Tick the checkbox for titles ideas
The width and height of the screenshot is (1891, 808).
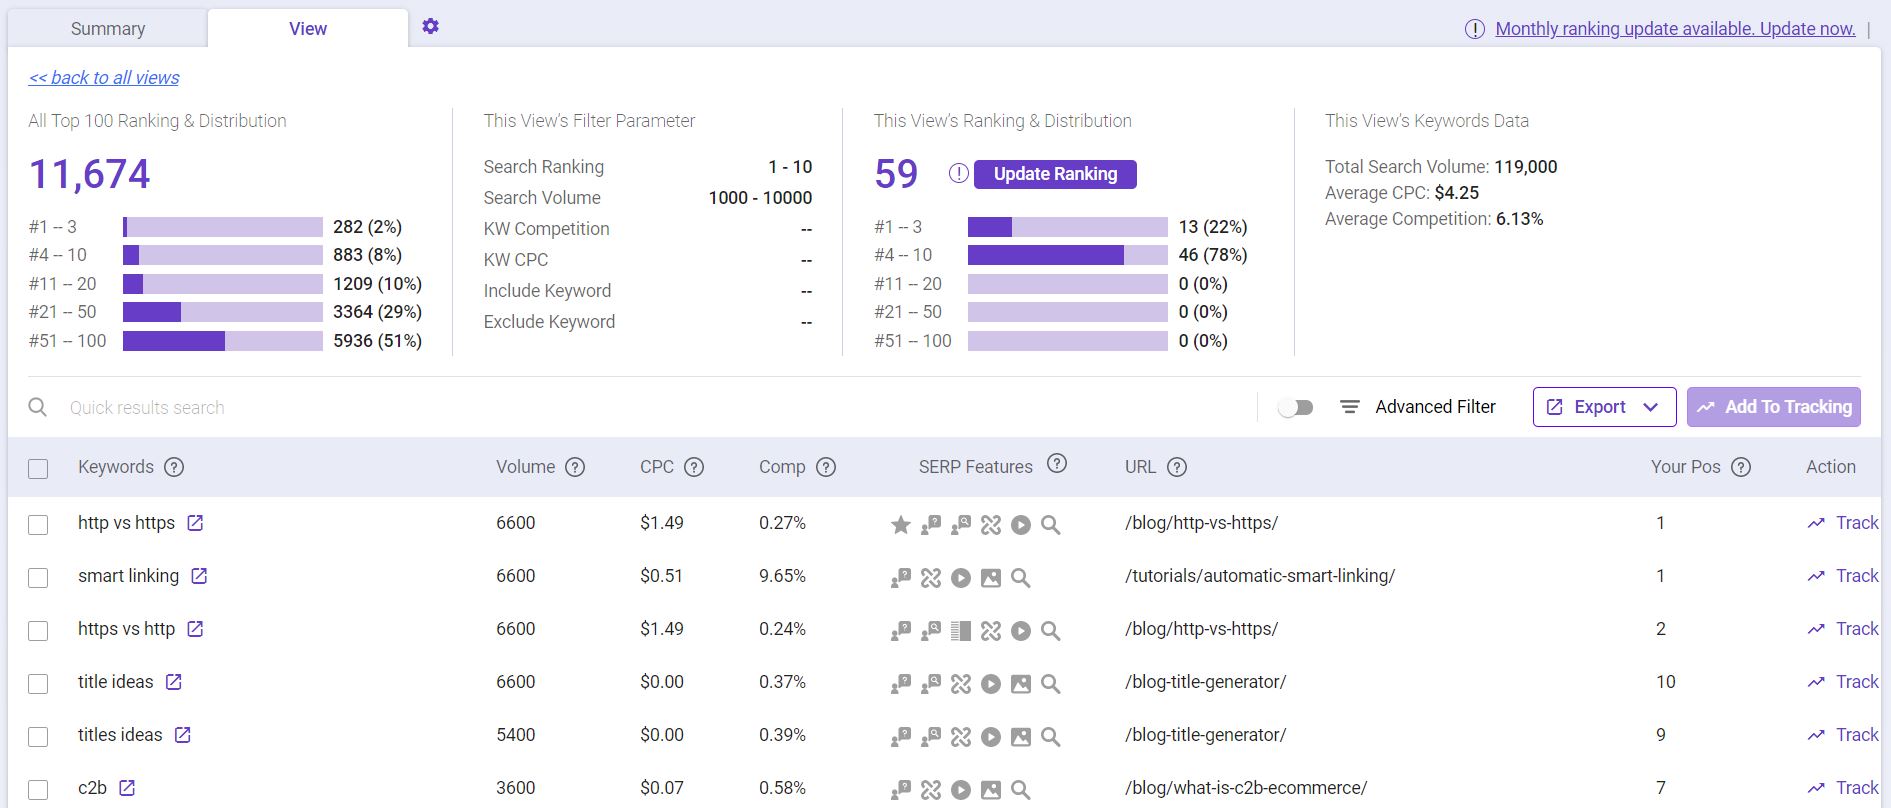[38, 737]
